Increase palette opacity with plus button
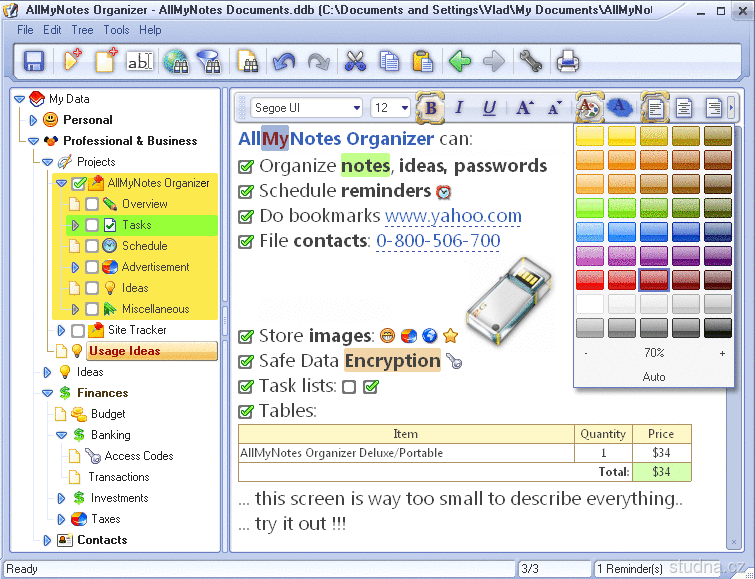The height and width of the screenshot is (579, 755). (x=722, y=353)
